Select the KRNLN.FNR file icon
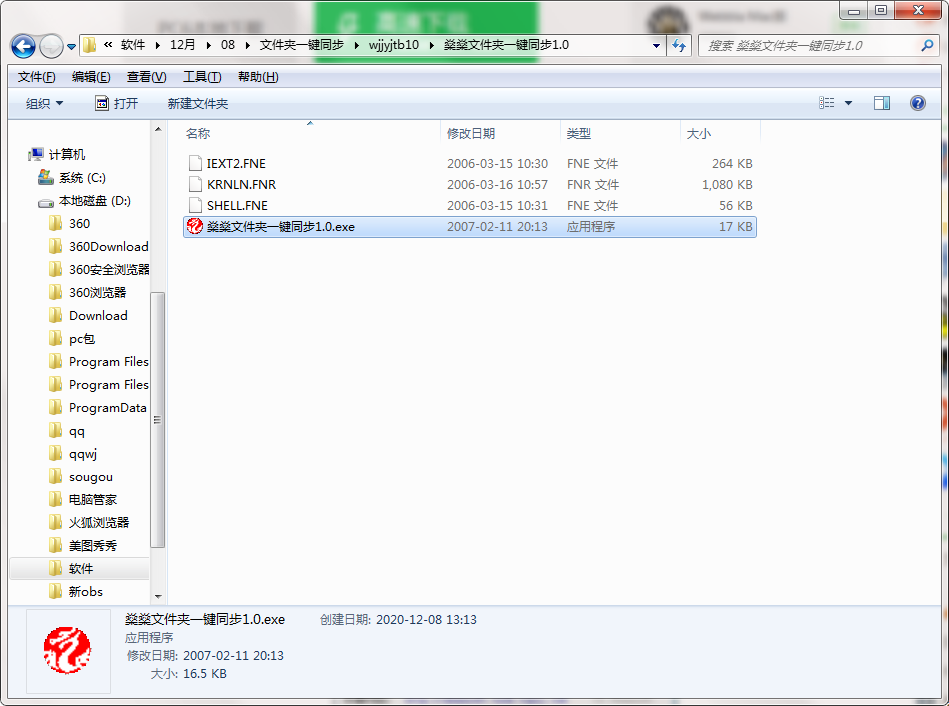The image size is (949, 706). (195, 184)
